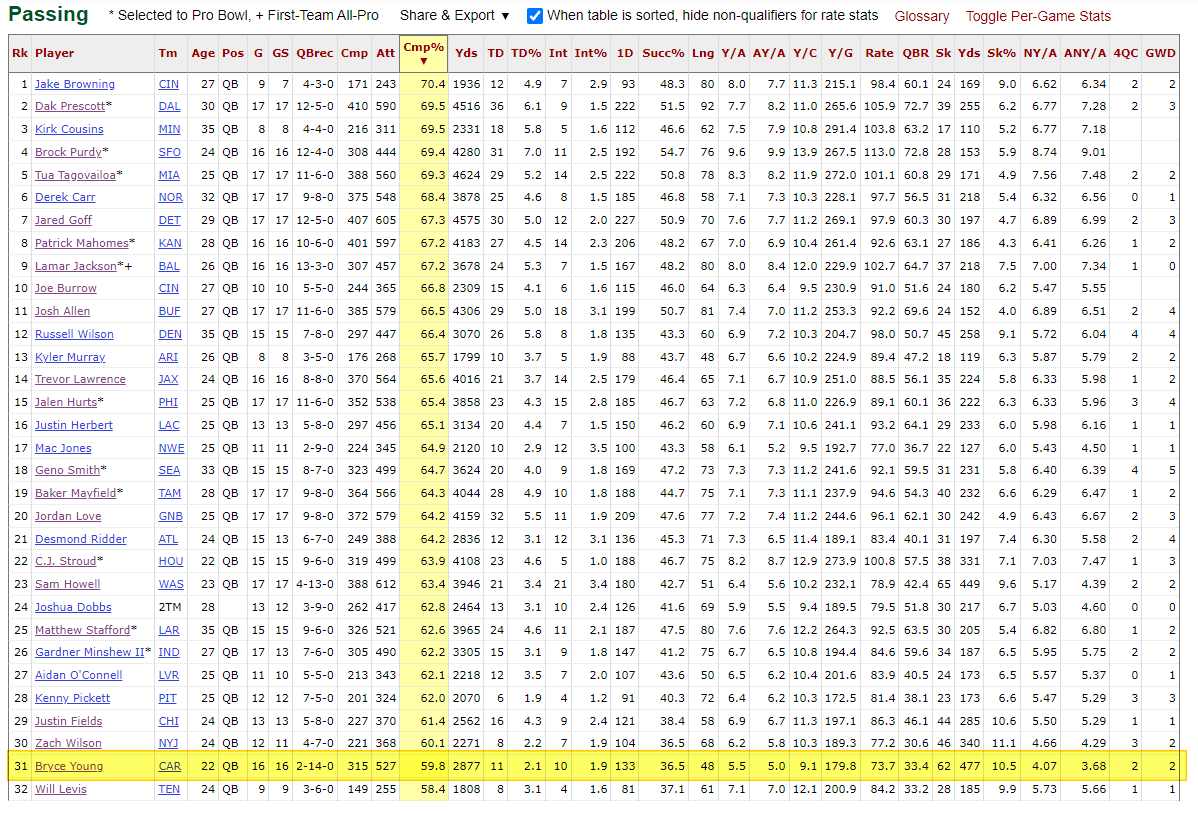Open the HOU team link
Screen dimensions: 1198x813
pyautogui.click(x=170, y=561)
